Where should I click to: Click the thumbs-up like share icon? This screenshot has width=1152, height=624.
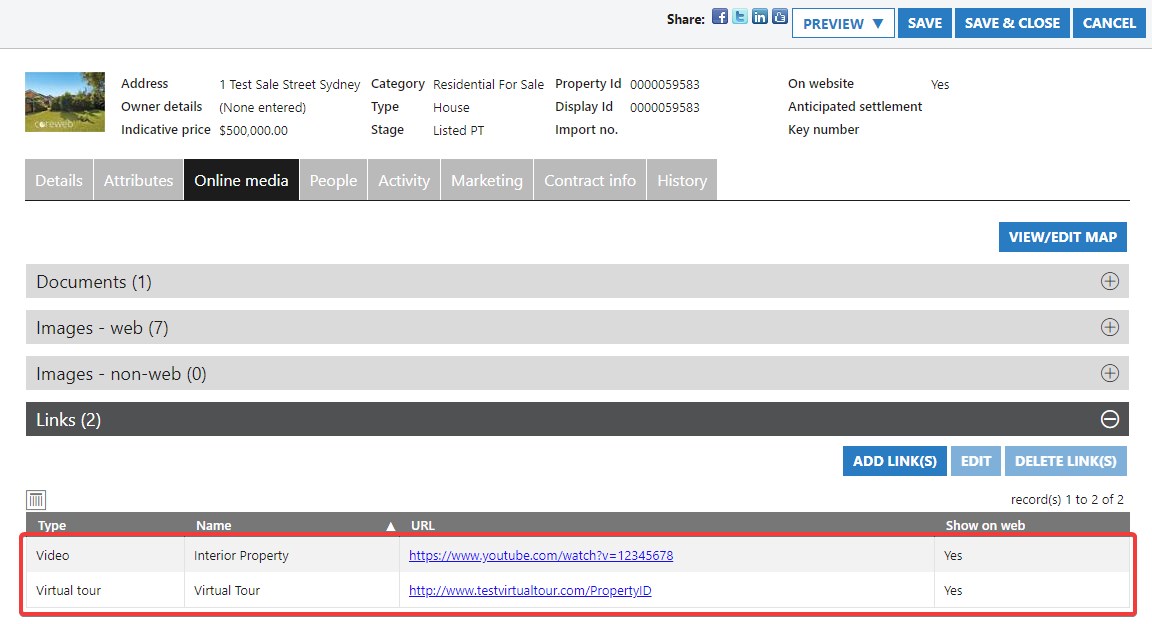pos(780,17)
